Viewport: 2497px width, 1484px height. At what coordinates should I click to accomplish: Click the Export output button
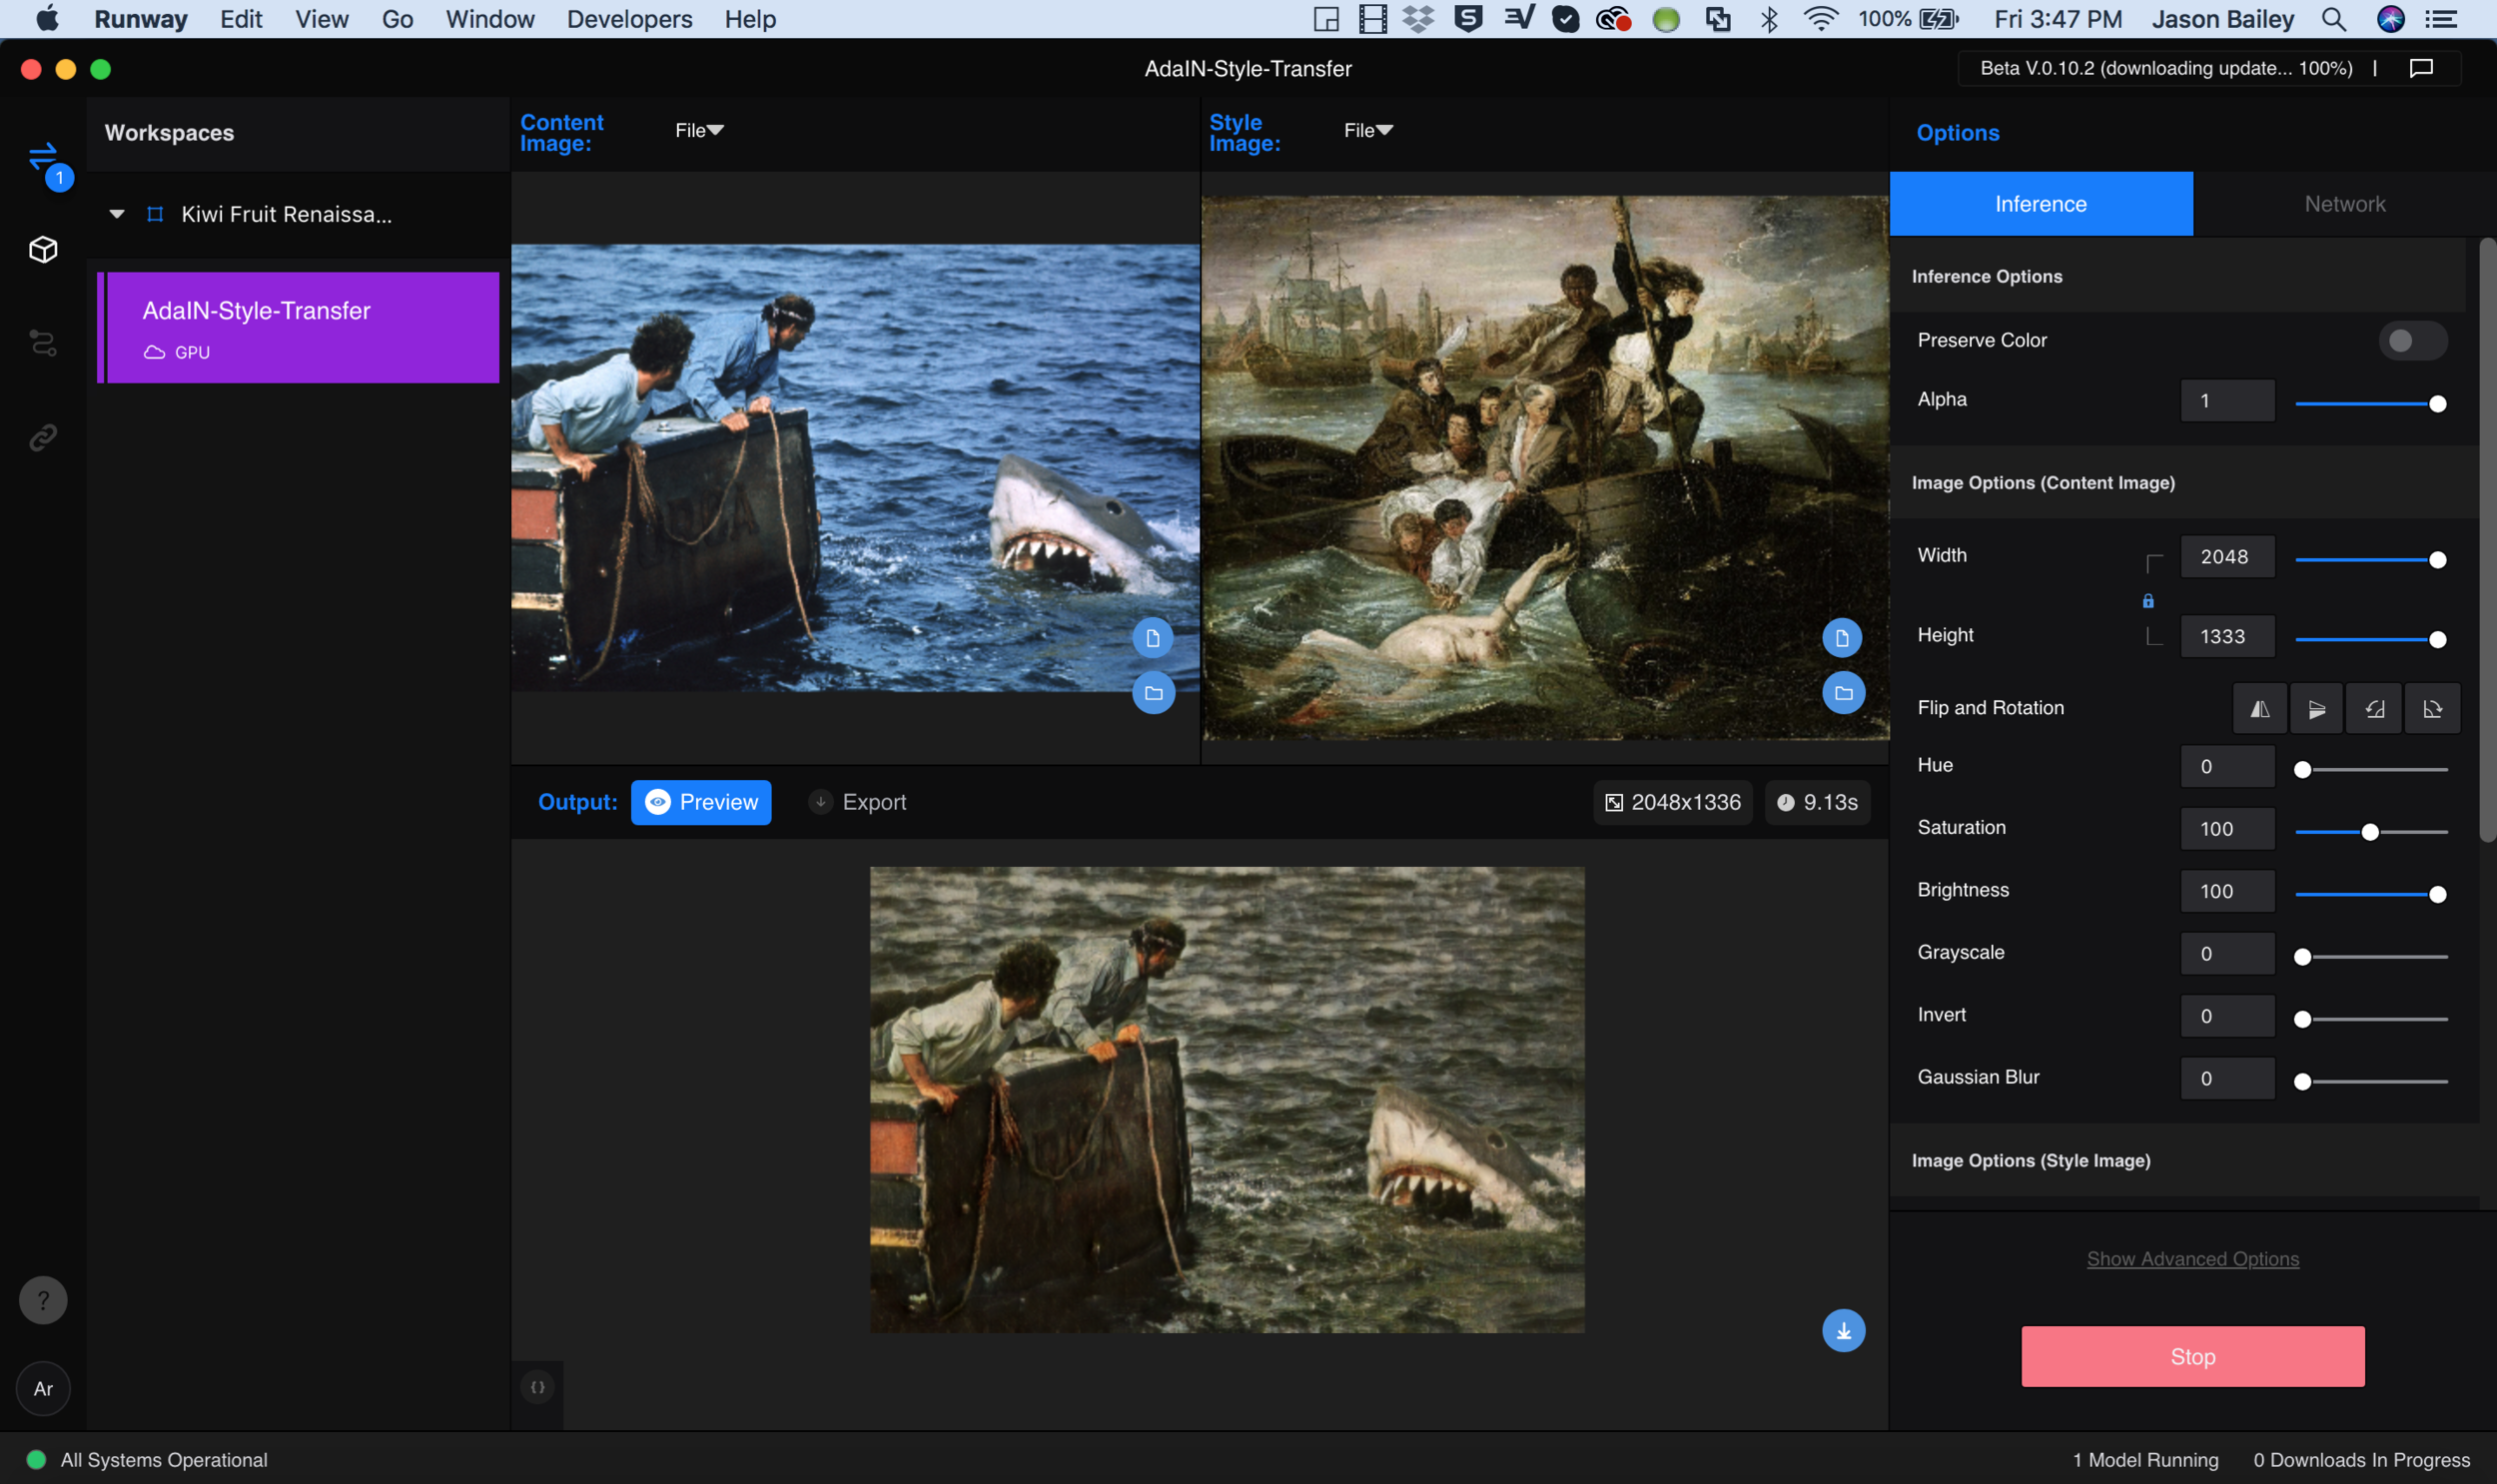coord(858,802)
